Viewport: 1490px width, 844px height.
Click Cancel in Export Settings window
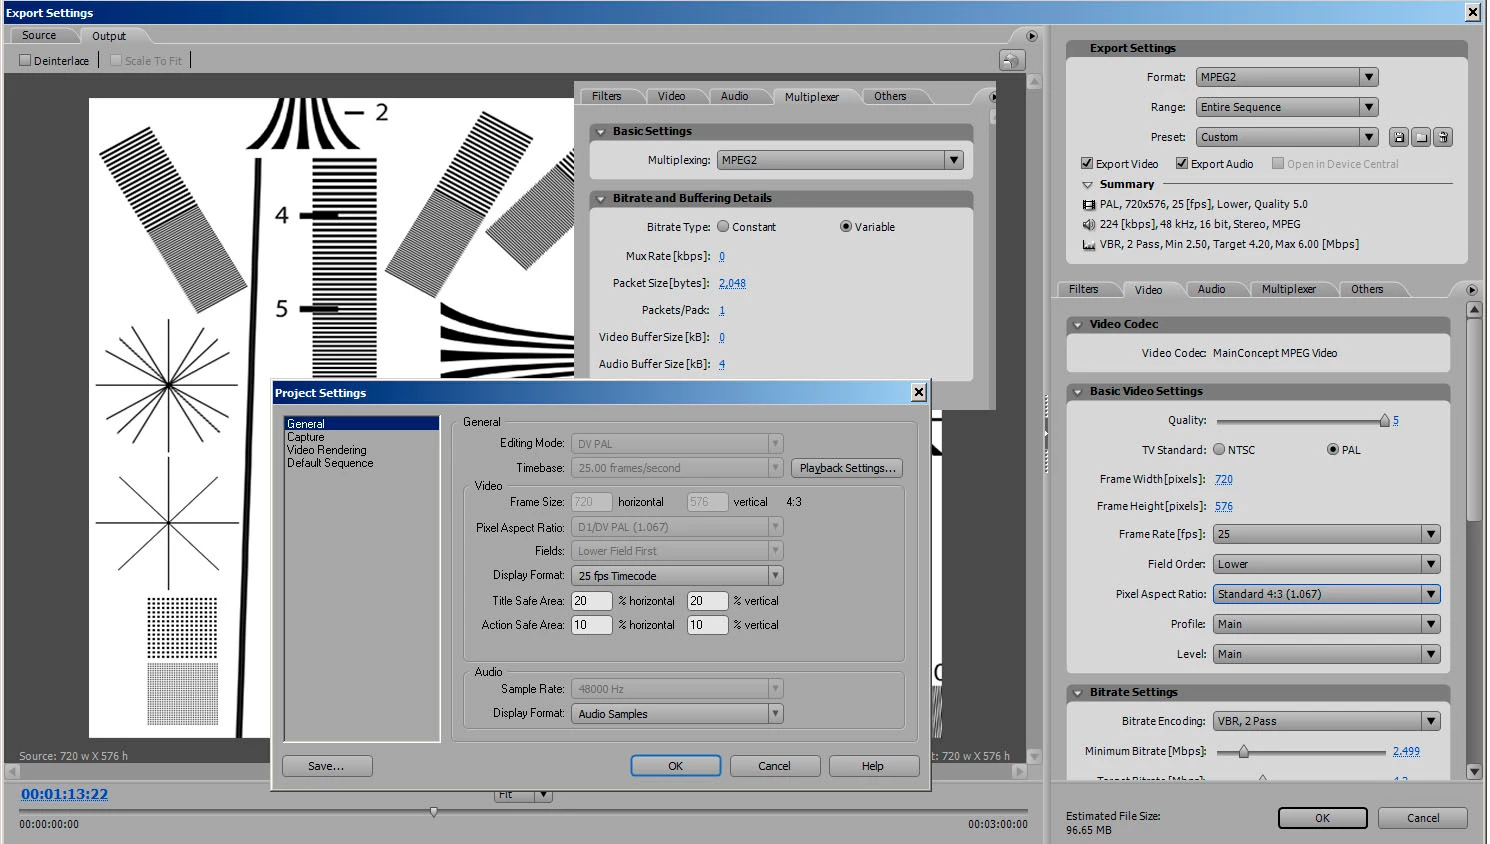pos(1423,818)
